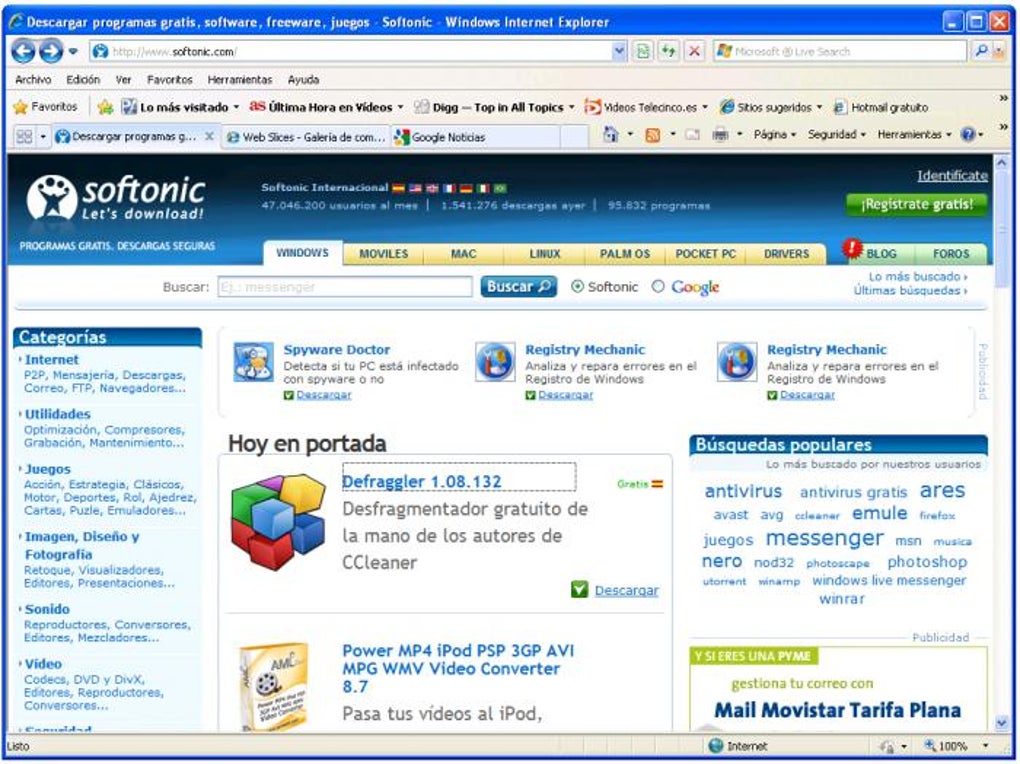Select the Google search radio button
The image size is (1020, 764).
(x=658, y=286)
